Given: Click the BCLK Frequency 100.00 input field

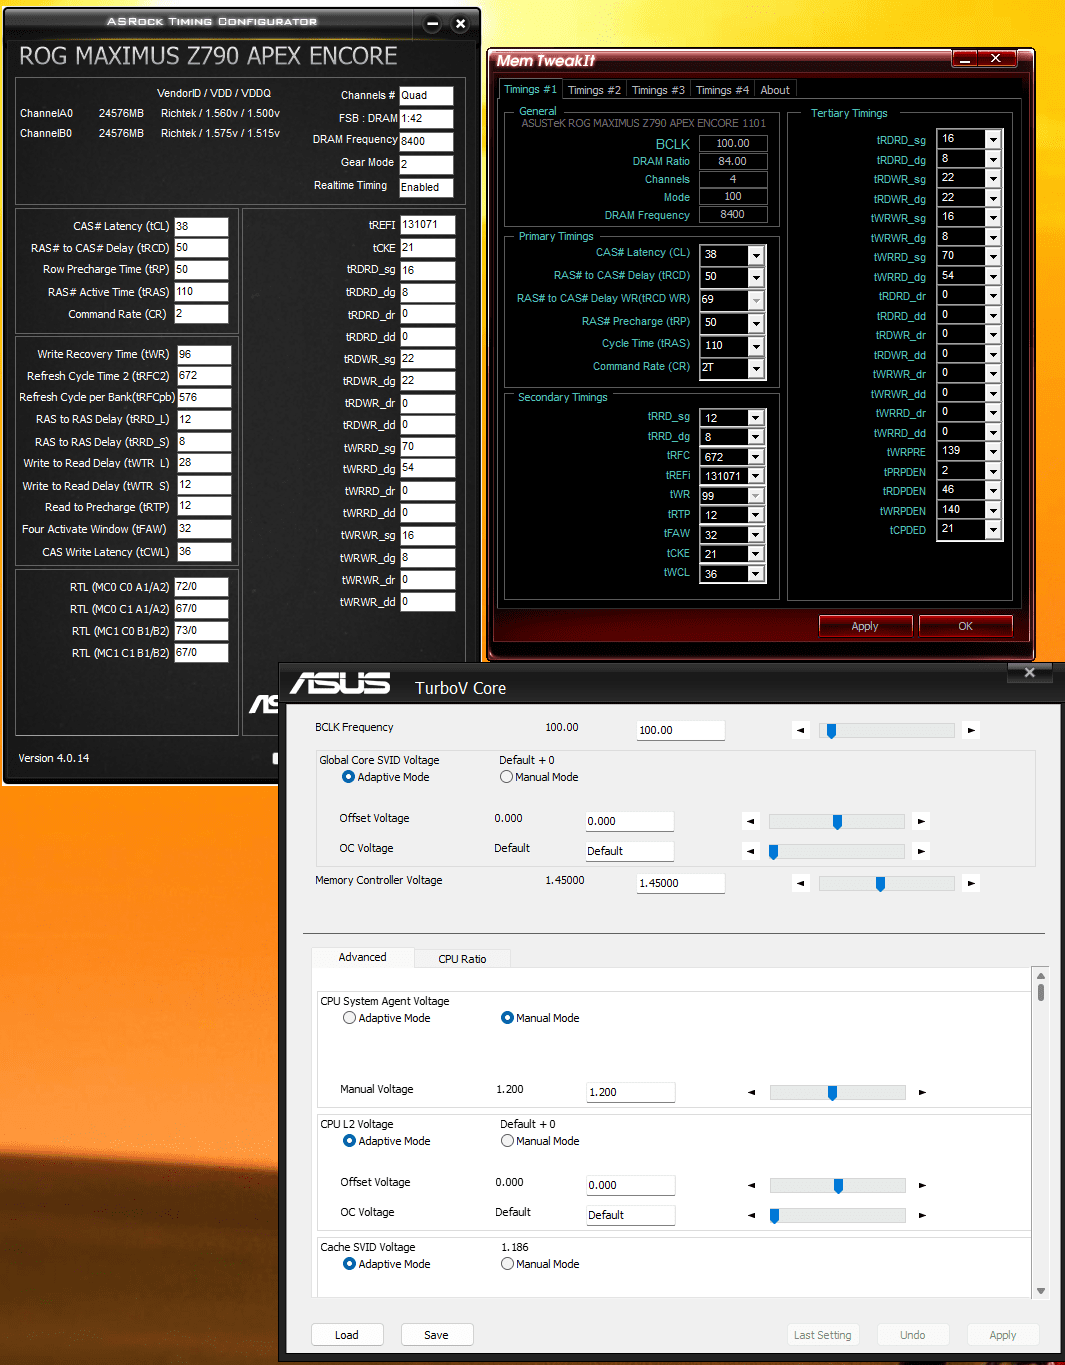Looking at the screenshot, I should [x=680, y=730].
